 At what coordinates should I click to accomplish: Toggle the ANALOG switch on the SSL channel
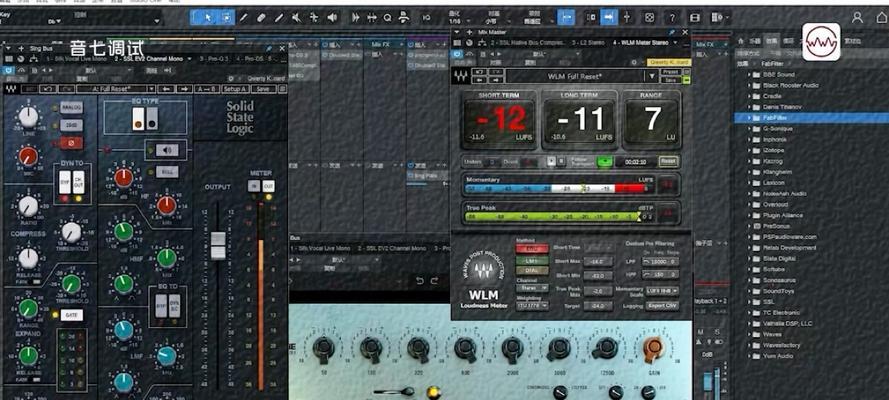point(71,108)
